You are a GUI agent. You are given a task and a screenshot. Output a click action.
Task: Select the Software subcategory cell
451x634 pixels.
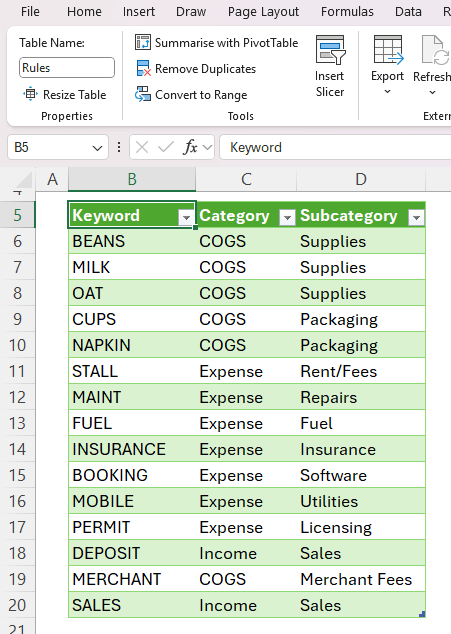click(x=361, y=475)
